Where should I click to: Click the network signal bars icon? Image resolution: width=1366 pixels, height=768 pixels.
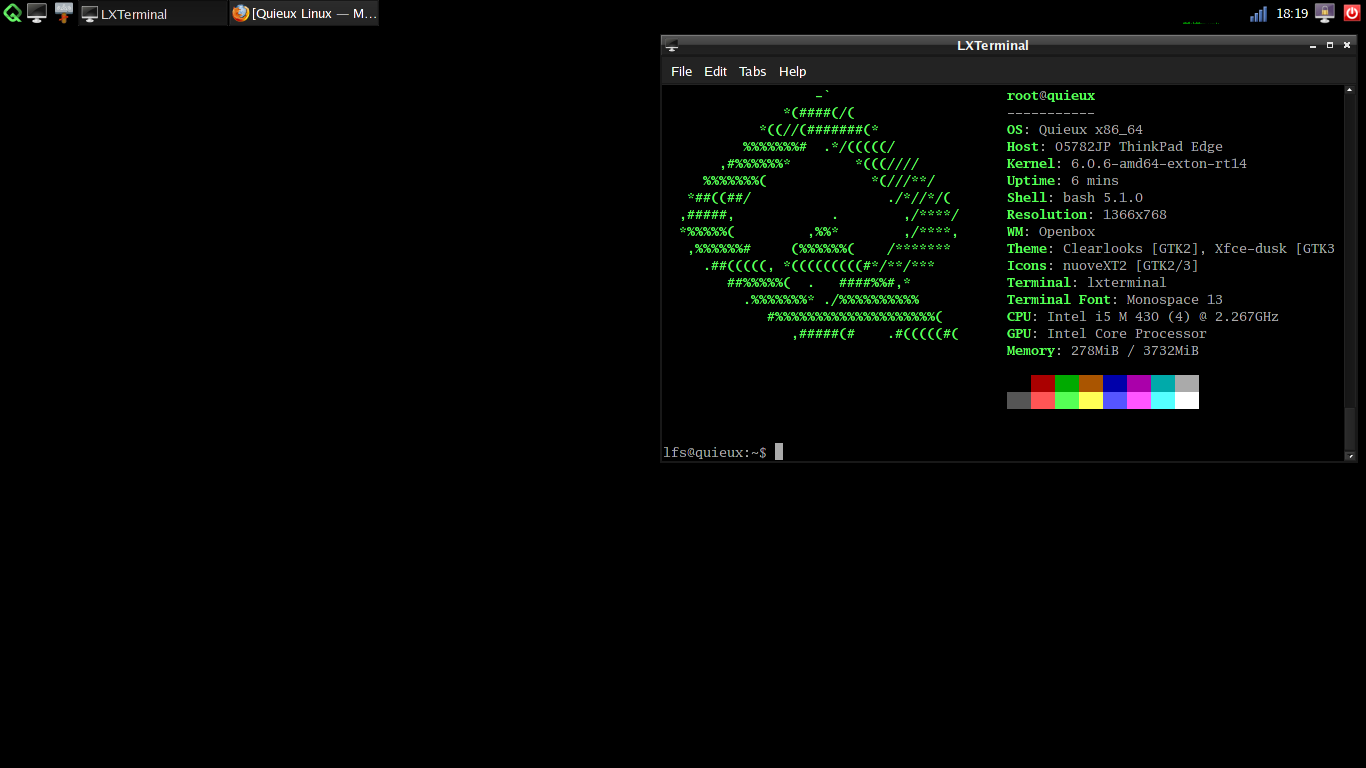click(x=1258, y=14)
